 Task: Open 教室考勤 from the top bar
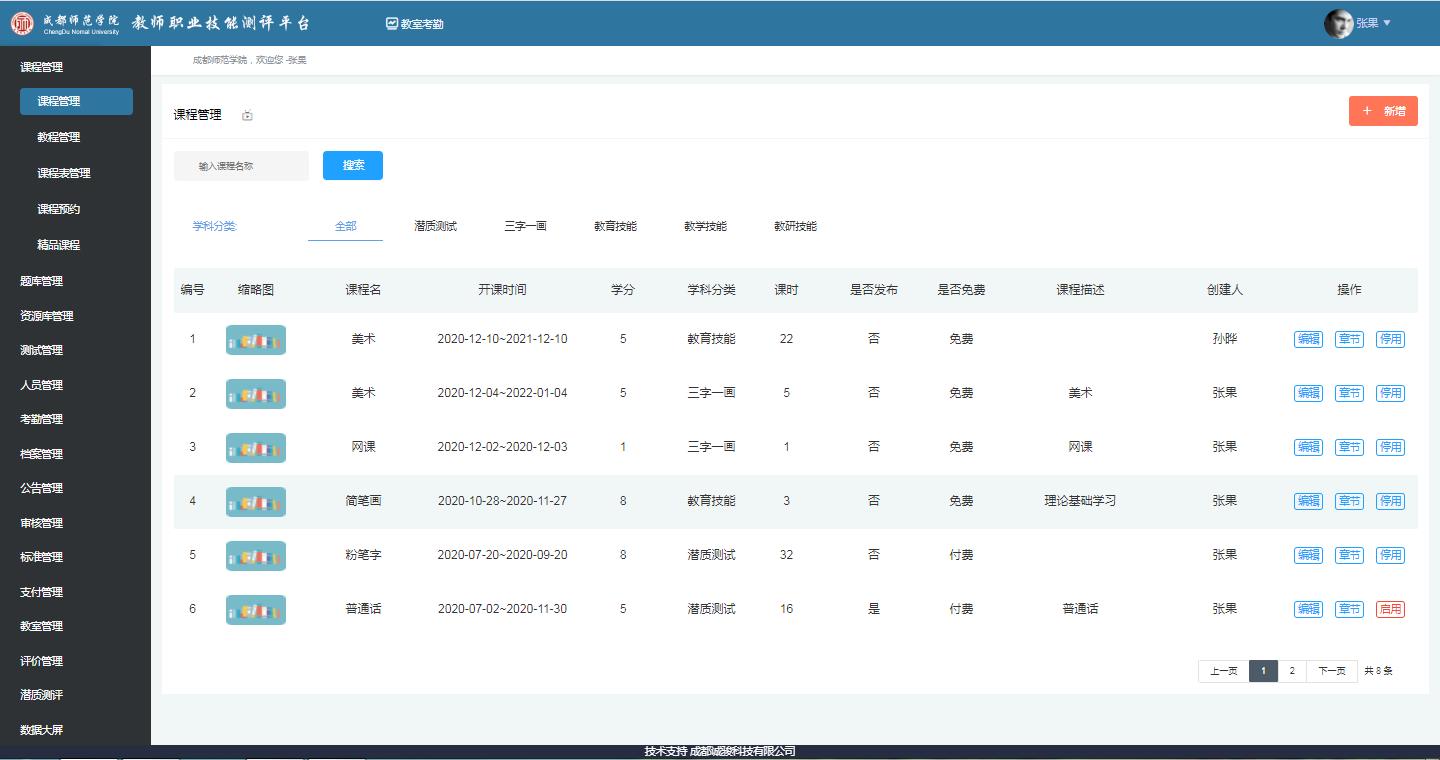[x=414, y=24]
